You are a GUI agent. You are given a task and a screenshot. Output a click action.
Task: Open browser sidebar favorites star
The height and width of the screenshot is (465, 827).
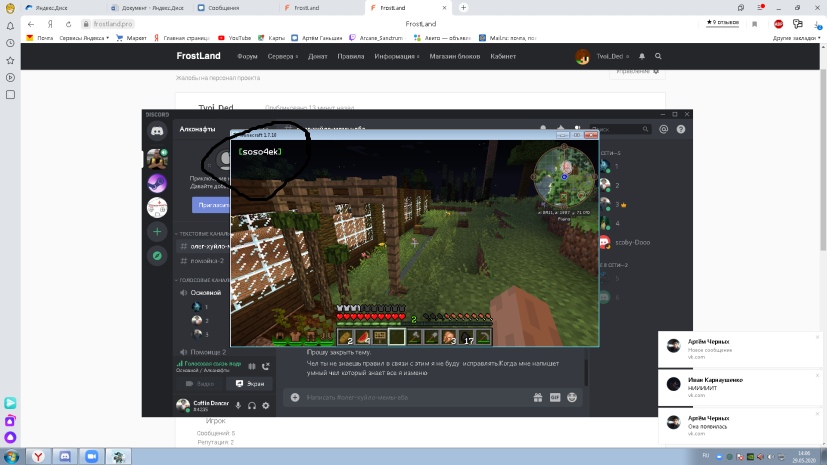click(x=10, y=61)
